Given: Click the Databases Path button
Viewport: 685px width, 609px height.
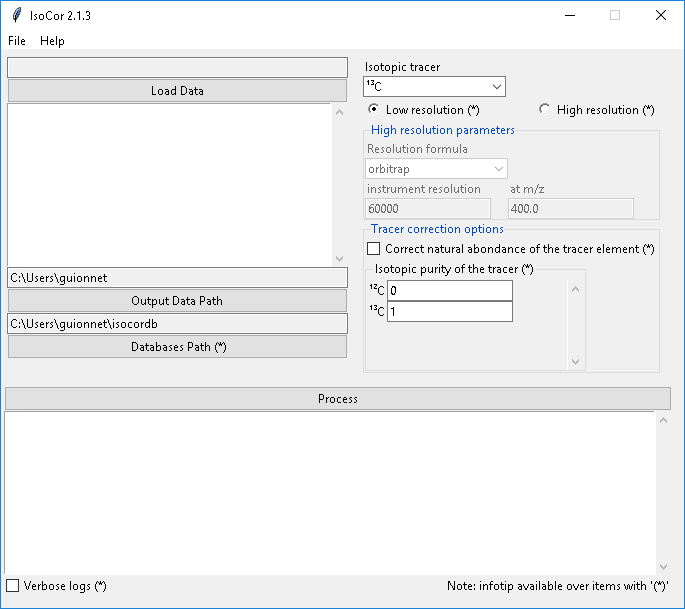Looking at the screenshot, I should click(177, 346).
